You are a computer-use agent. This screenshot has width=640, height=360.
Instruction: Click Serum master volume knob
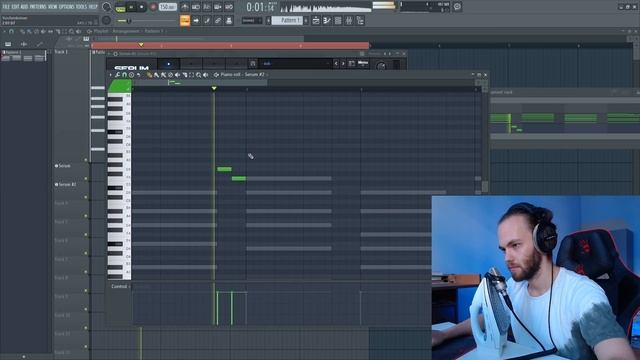click(380, 66)
